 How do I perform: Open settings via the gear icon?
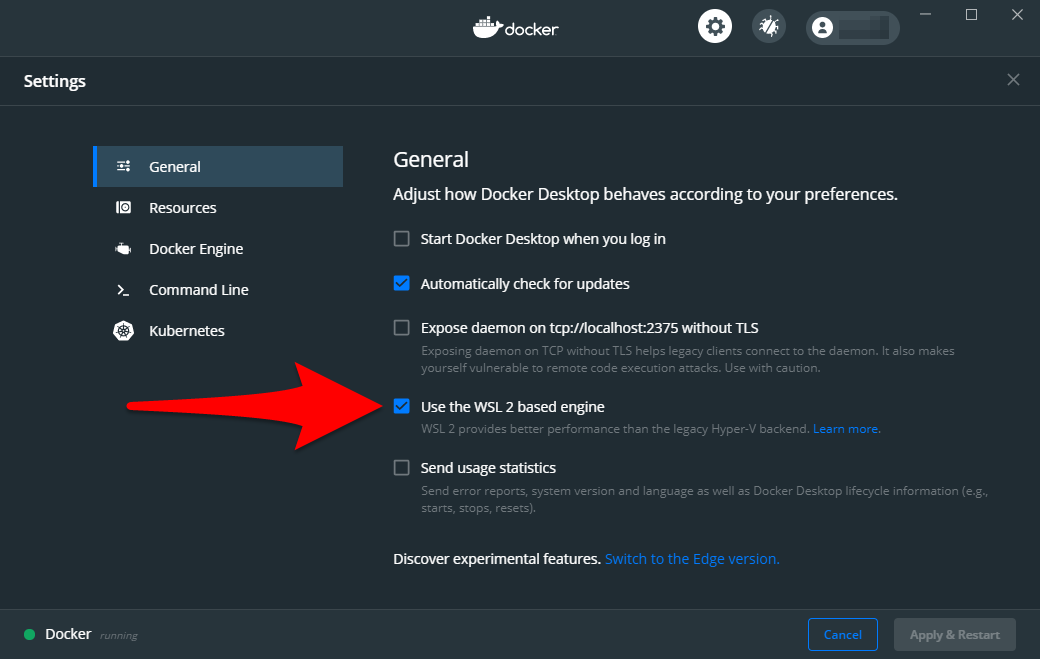pos(714,27)
